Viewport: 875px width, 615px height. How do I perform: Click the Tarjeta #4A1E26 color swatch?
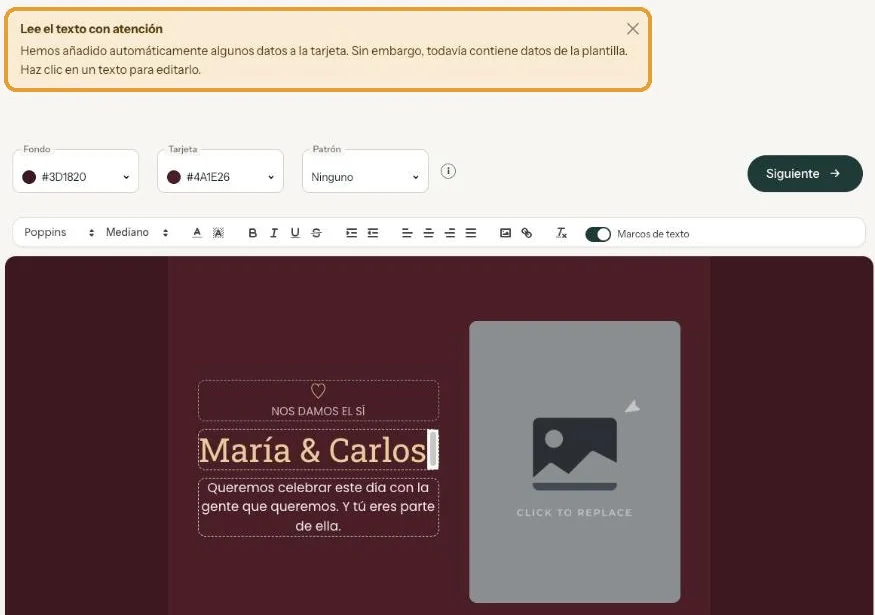point(174,177)
